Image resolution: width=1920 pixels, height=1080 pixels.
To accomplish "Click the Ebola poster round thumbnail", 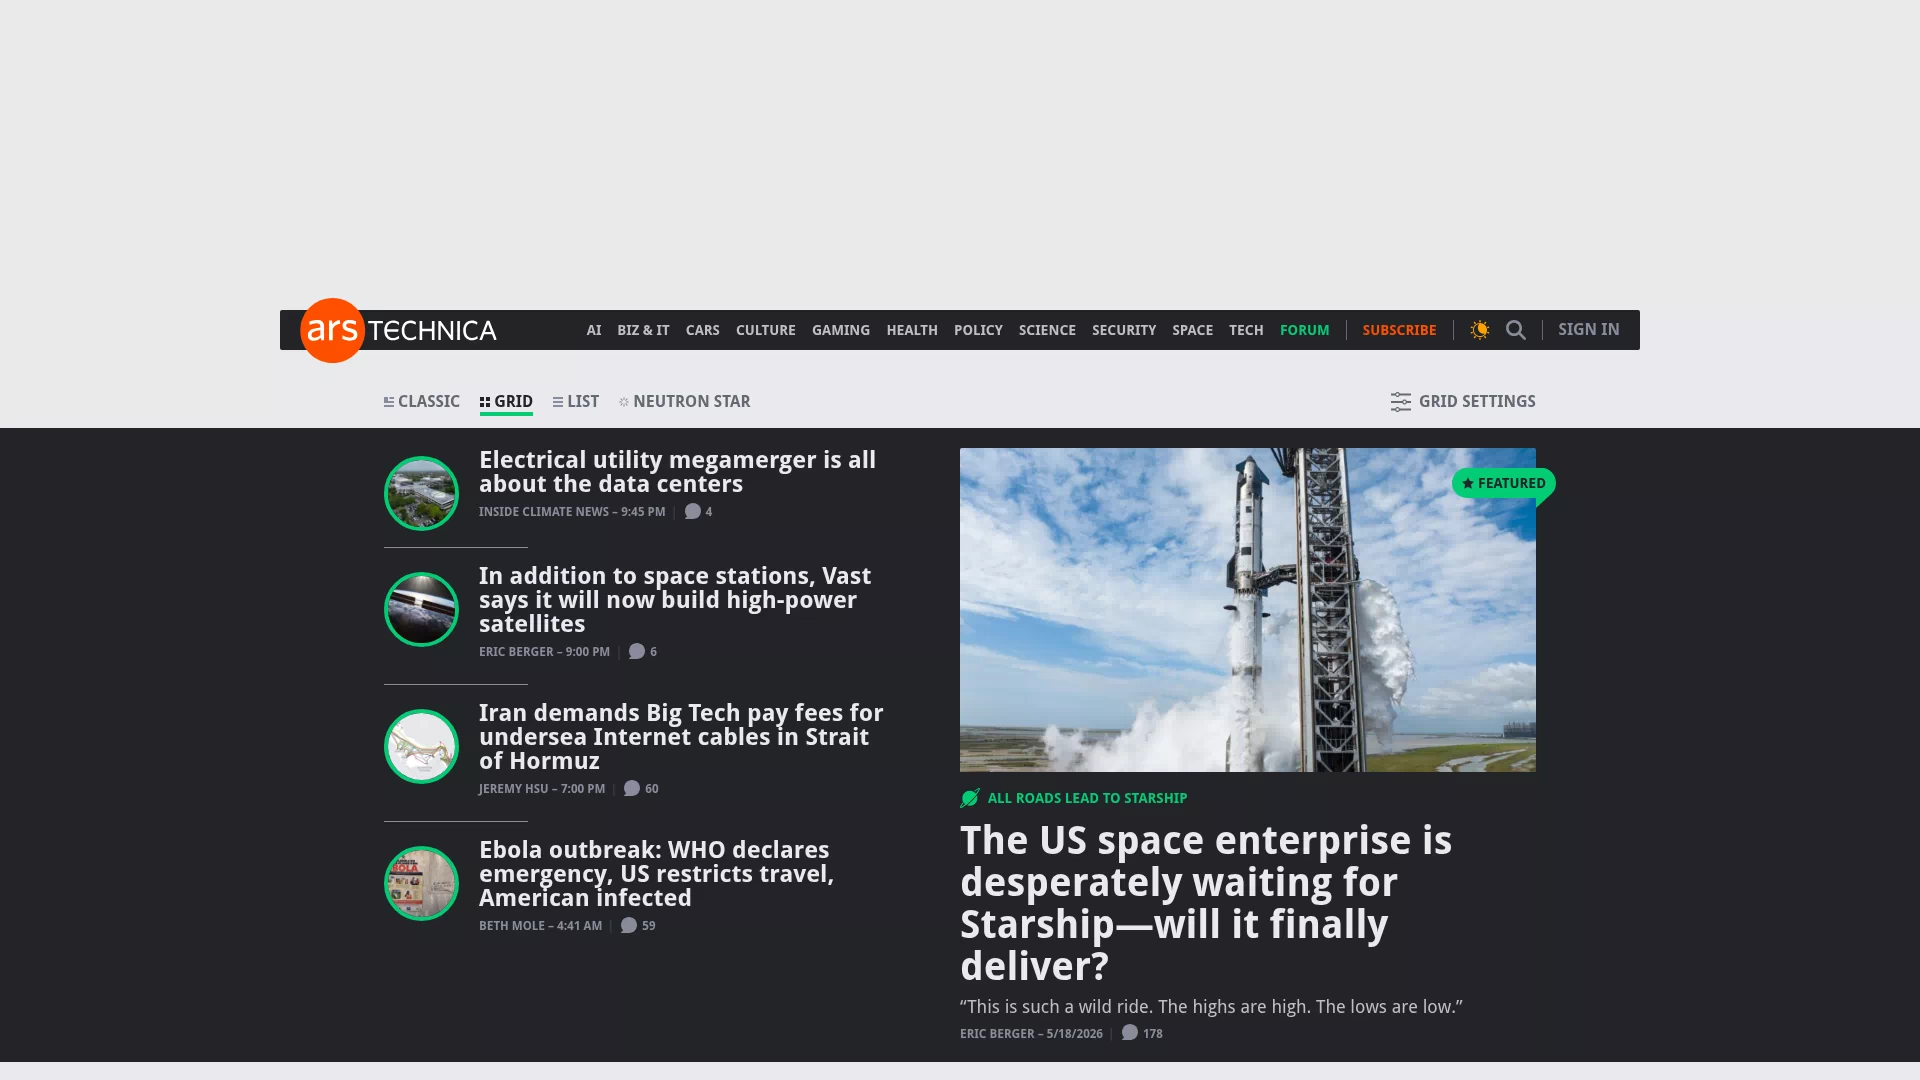I will [x=421, y=883].
